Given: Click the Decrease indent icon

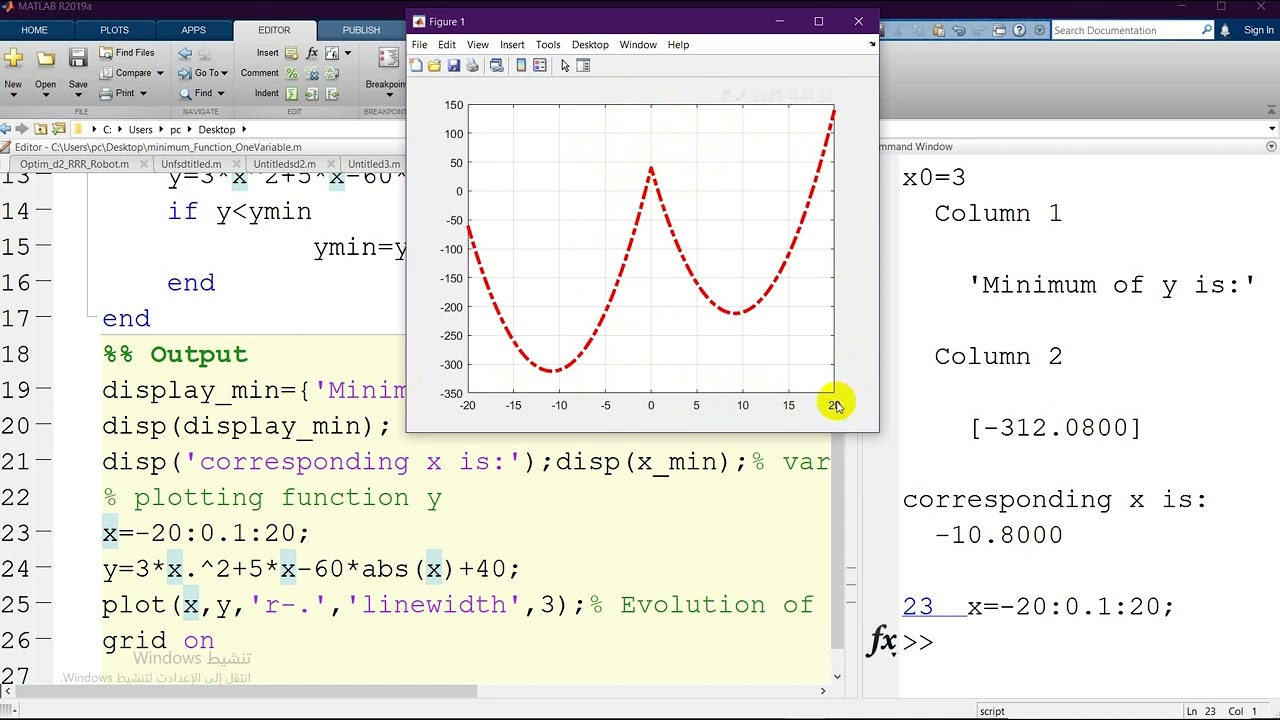Looking at the screenshot, I should 332,93.
